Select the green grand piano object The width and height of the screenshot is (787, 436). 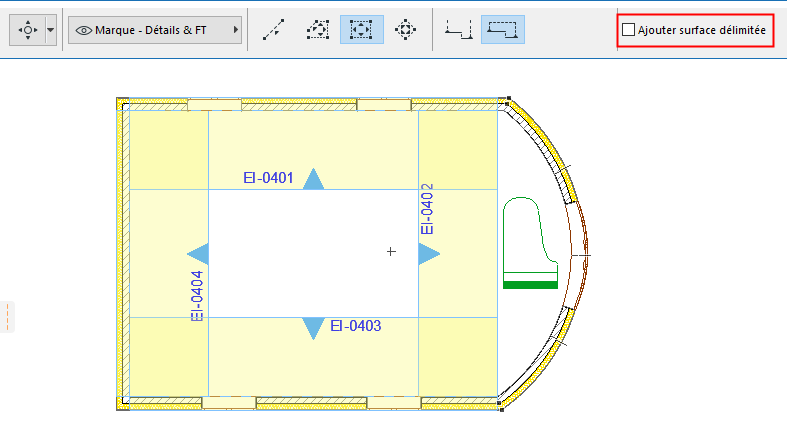pyautogui.click(x=531, y=243)
